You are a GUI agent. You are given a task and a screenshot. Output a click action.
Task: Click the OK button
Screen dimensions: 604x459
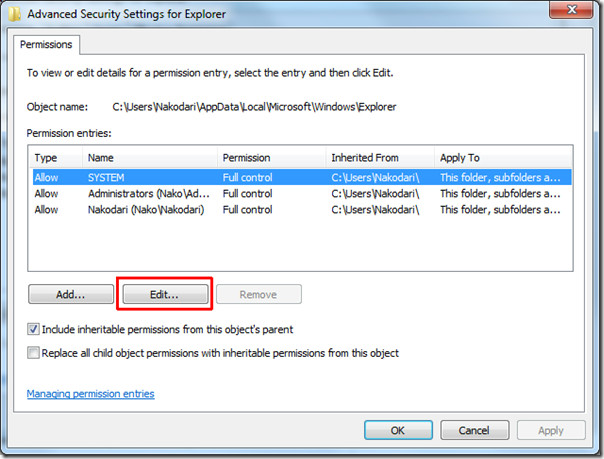coord(397,430)
